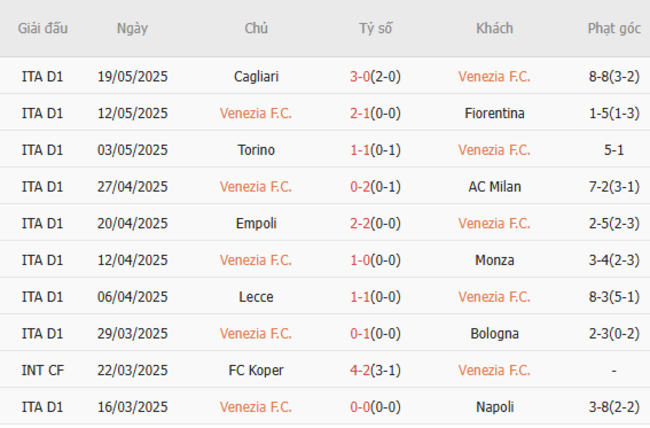Open the 2-1 score against Fiorentina
The height and width of the screenshot is (428, 650).
[x=361, y=114]
